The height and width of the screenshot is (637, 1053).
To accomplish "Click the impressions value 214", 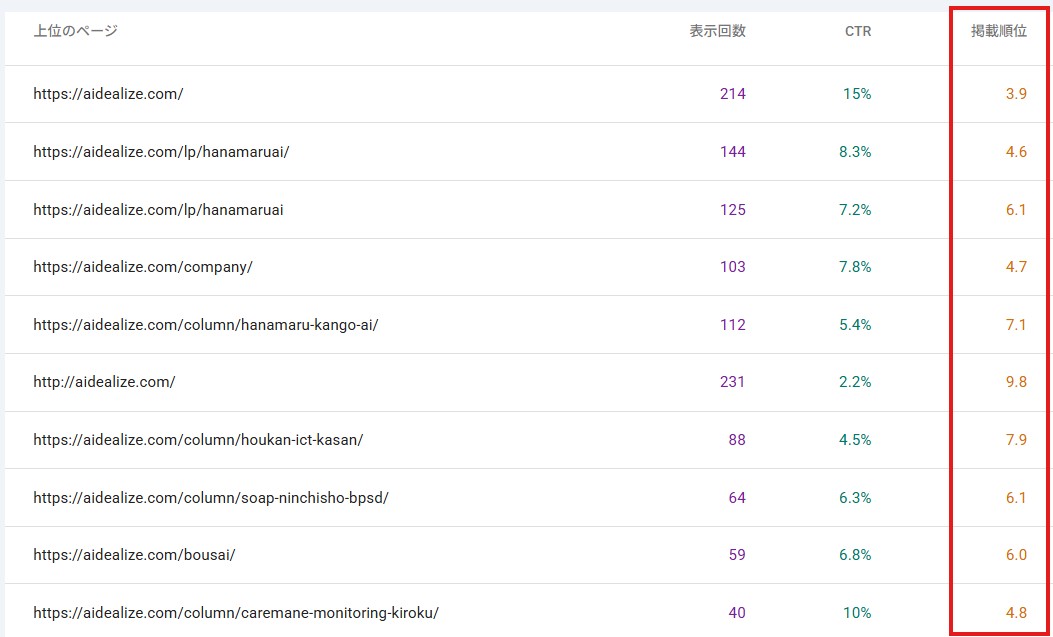I will [733, 94].
